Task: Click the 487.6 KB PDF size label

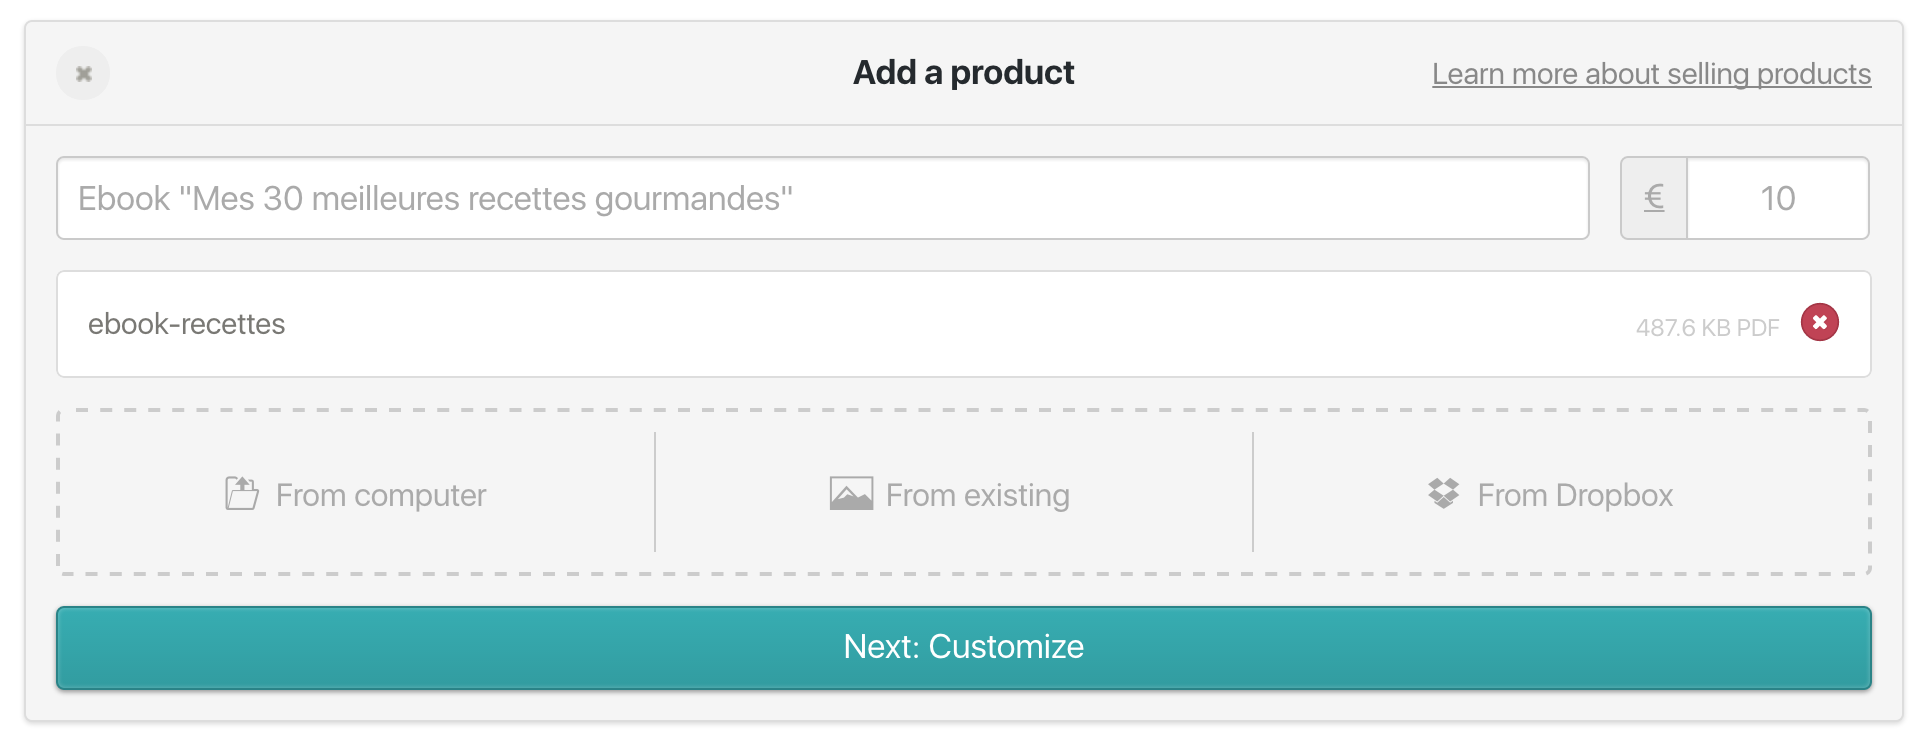Action: click(1707, 328)
